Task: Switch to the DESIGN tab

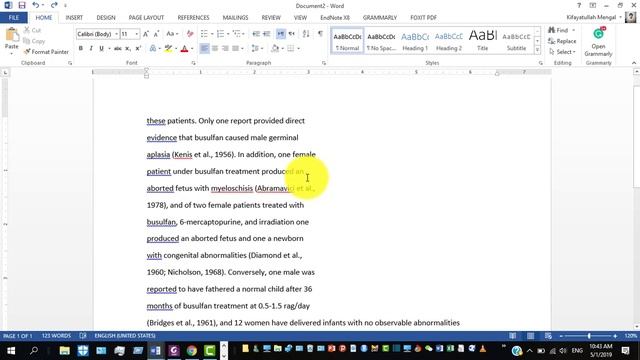Action: [x=106, y=18]
